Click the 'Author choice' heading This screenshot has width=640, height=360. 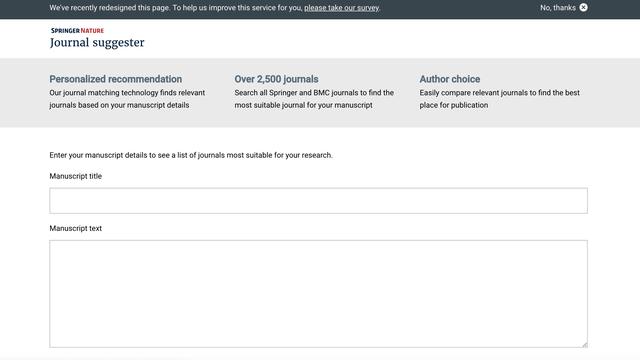[x=450, y=79]
